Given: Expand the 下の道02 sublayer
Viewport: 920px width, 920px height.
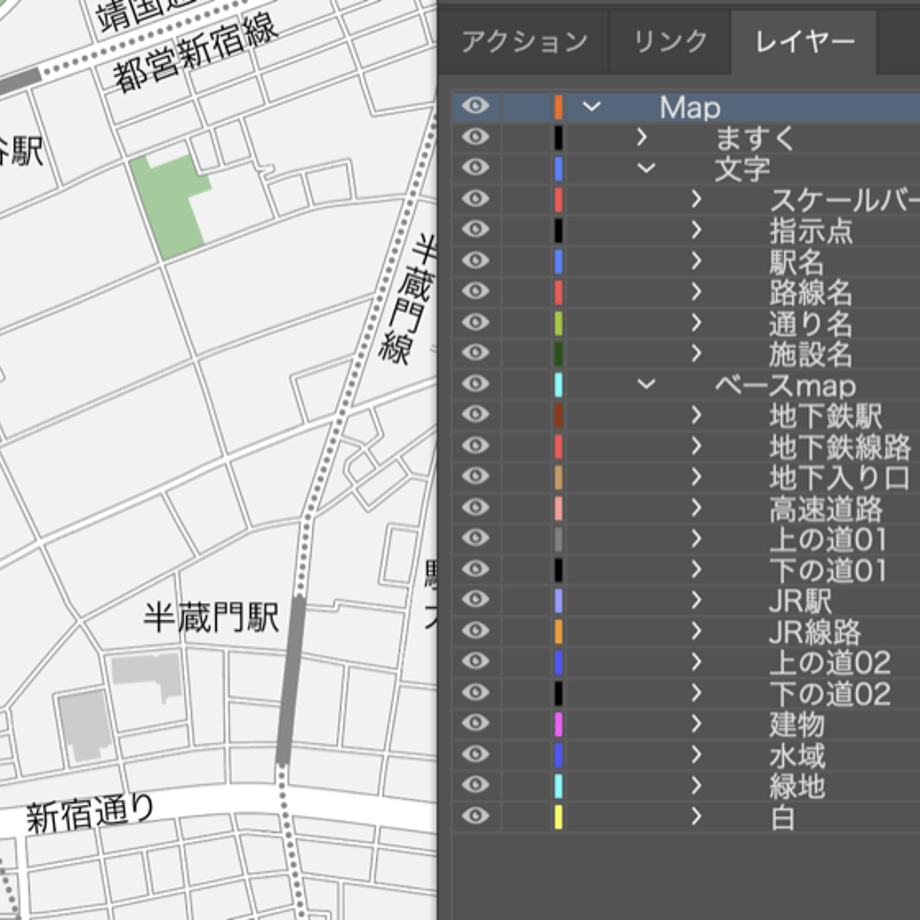Looking at the screenshot, I should click(696, 693).
